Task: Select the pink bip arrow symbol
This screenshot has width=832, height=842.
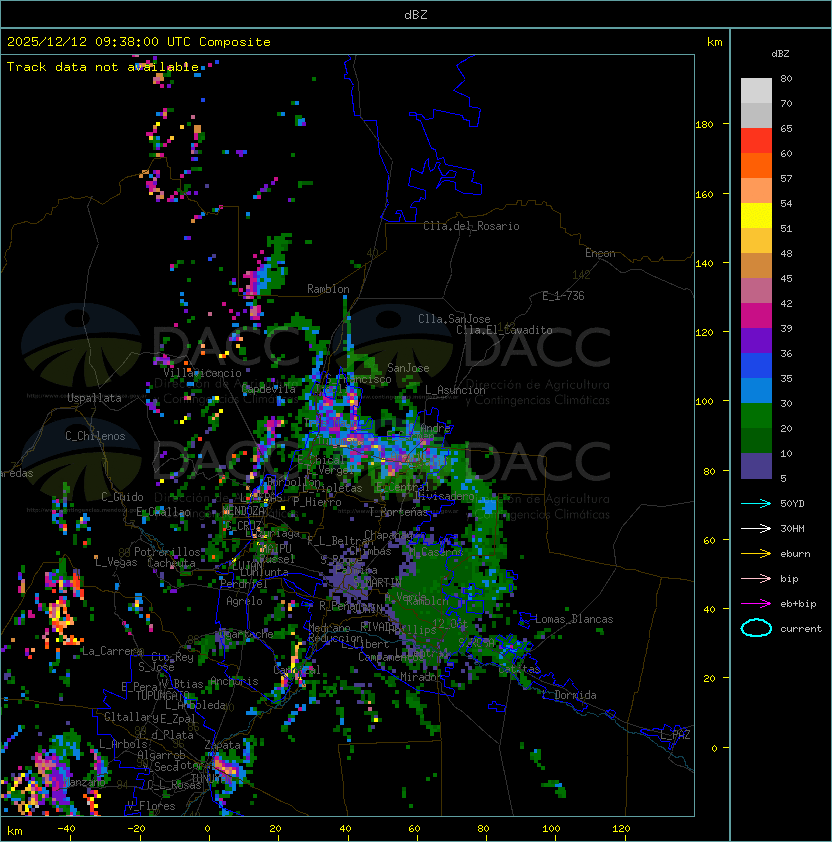Action: 756,578
